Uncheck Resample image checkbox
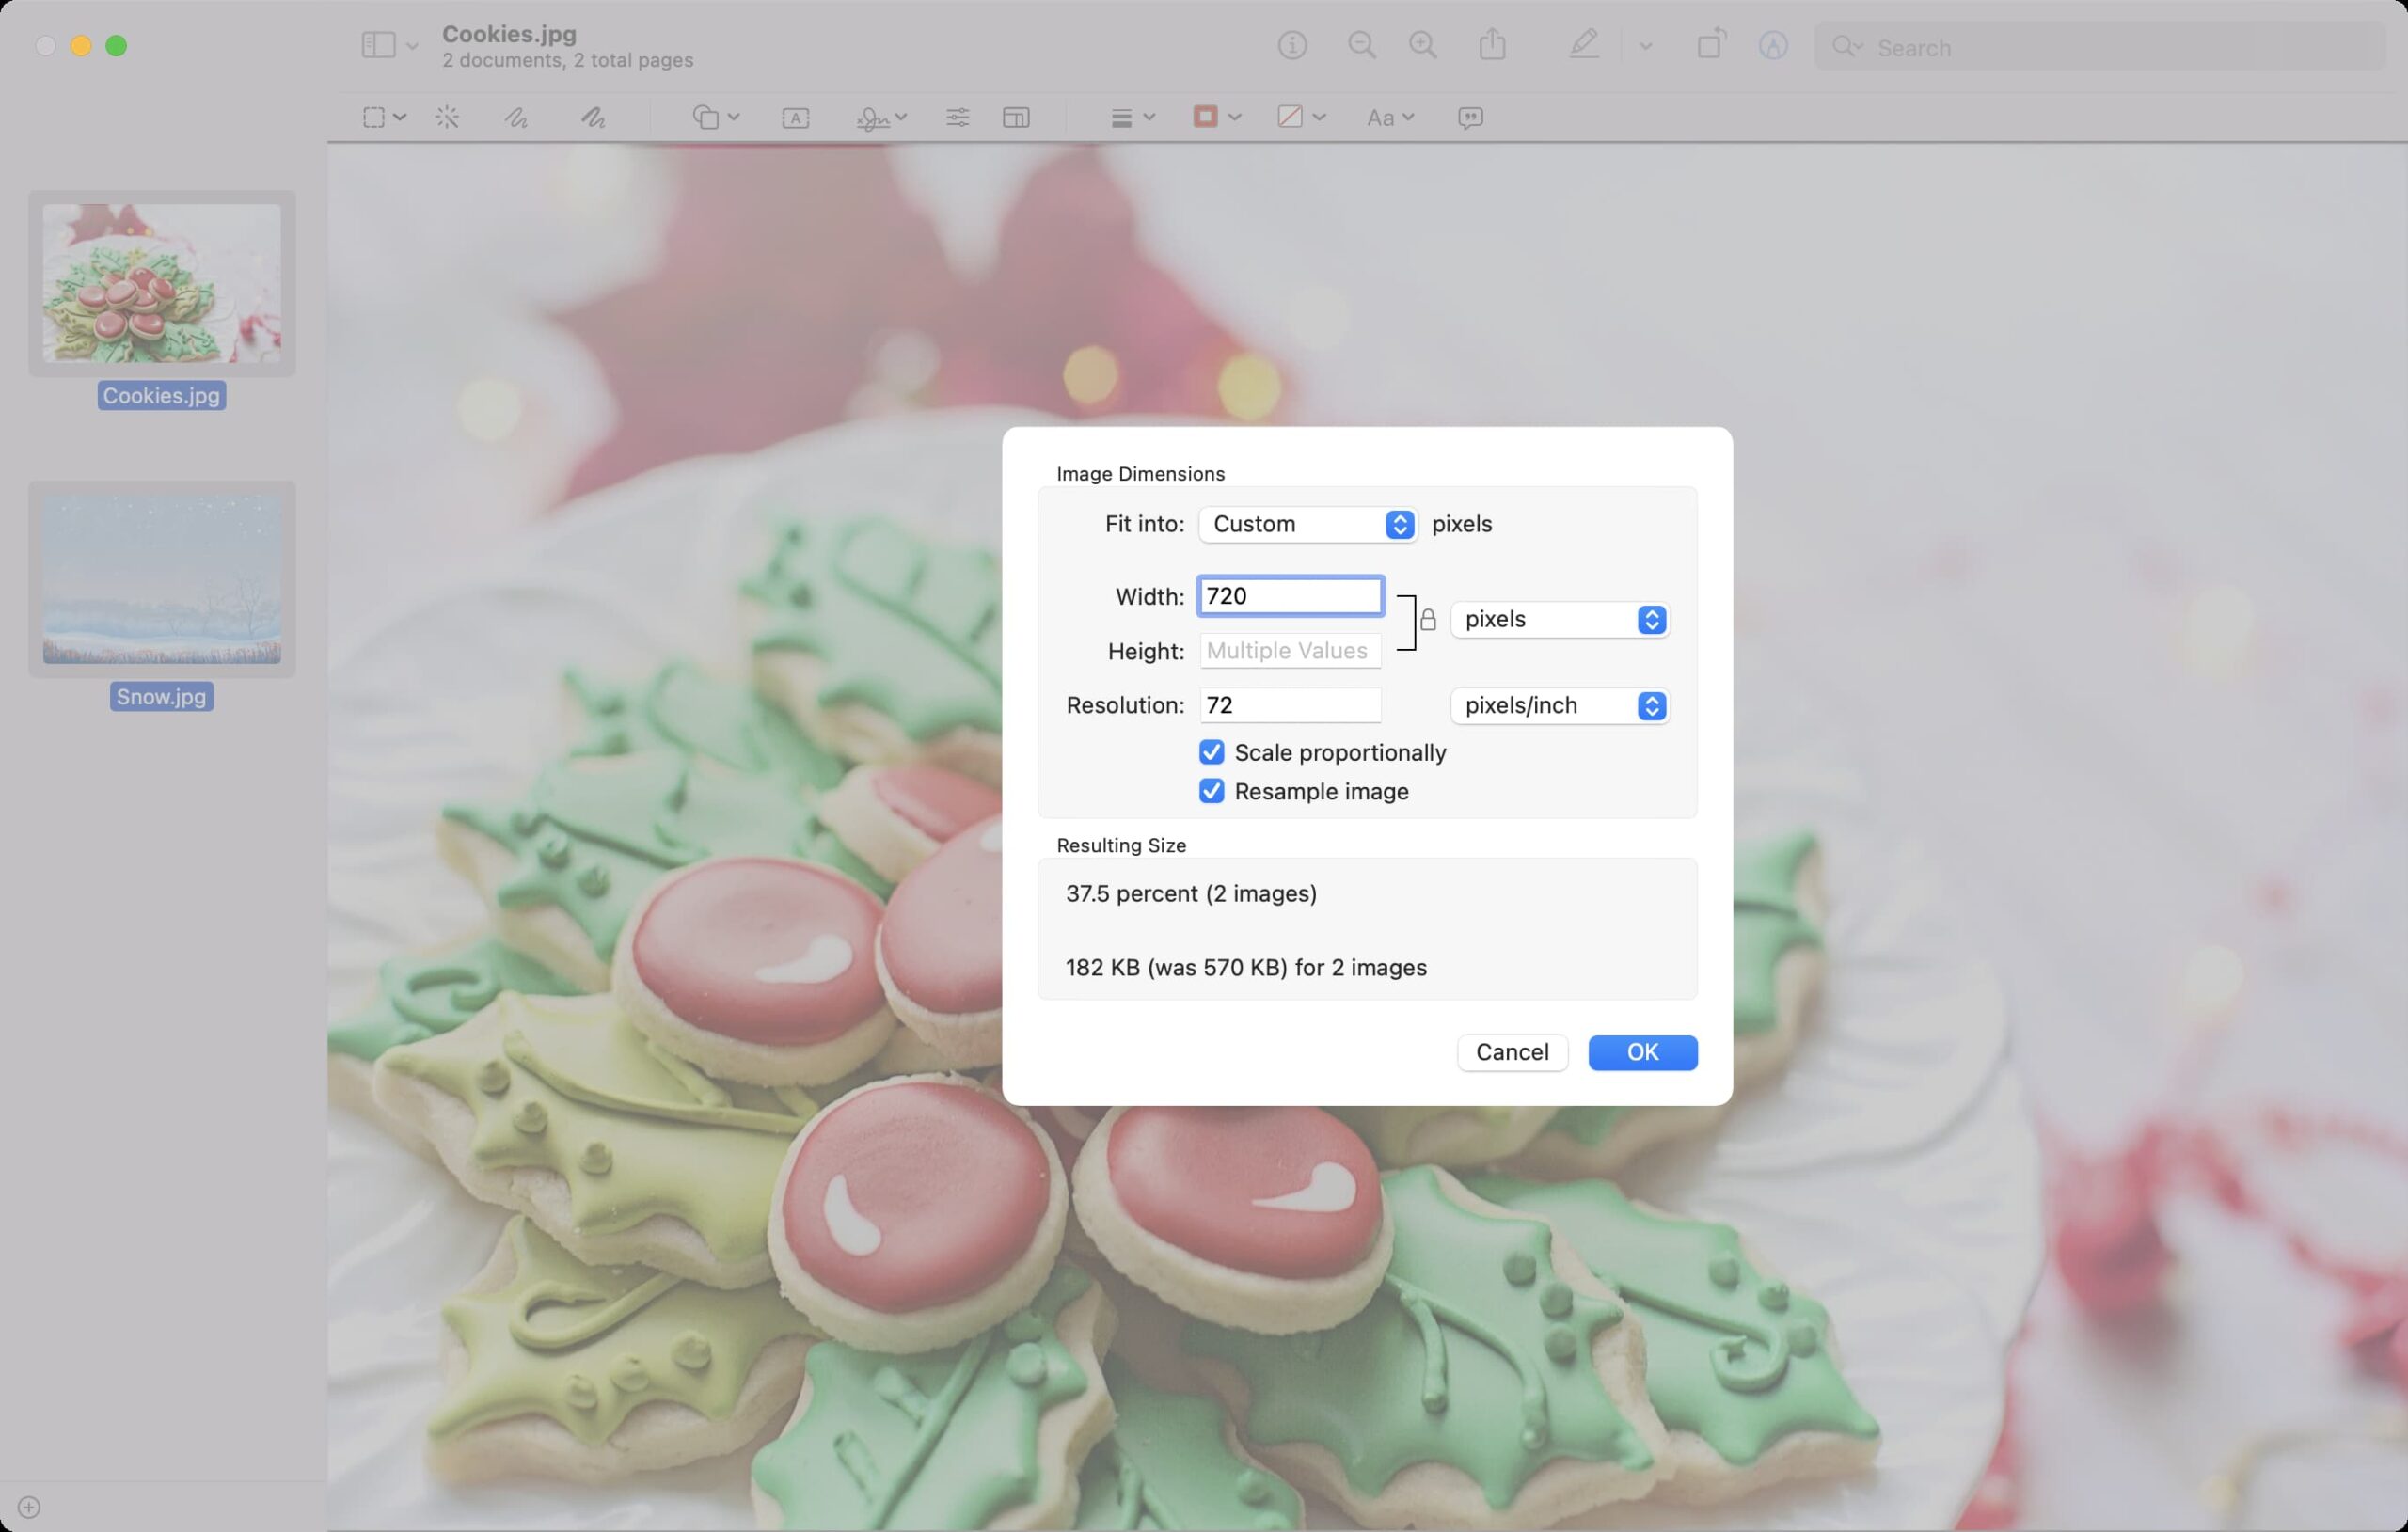The image size is (2408, 1532). (1211, 791)
